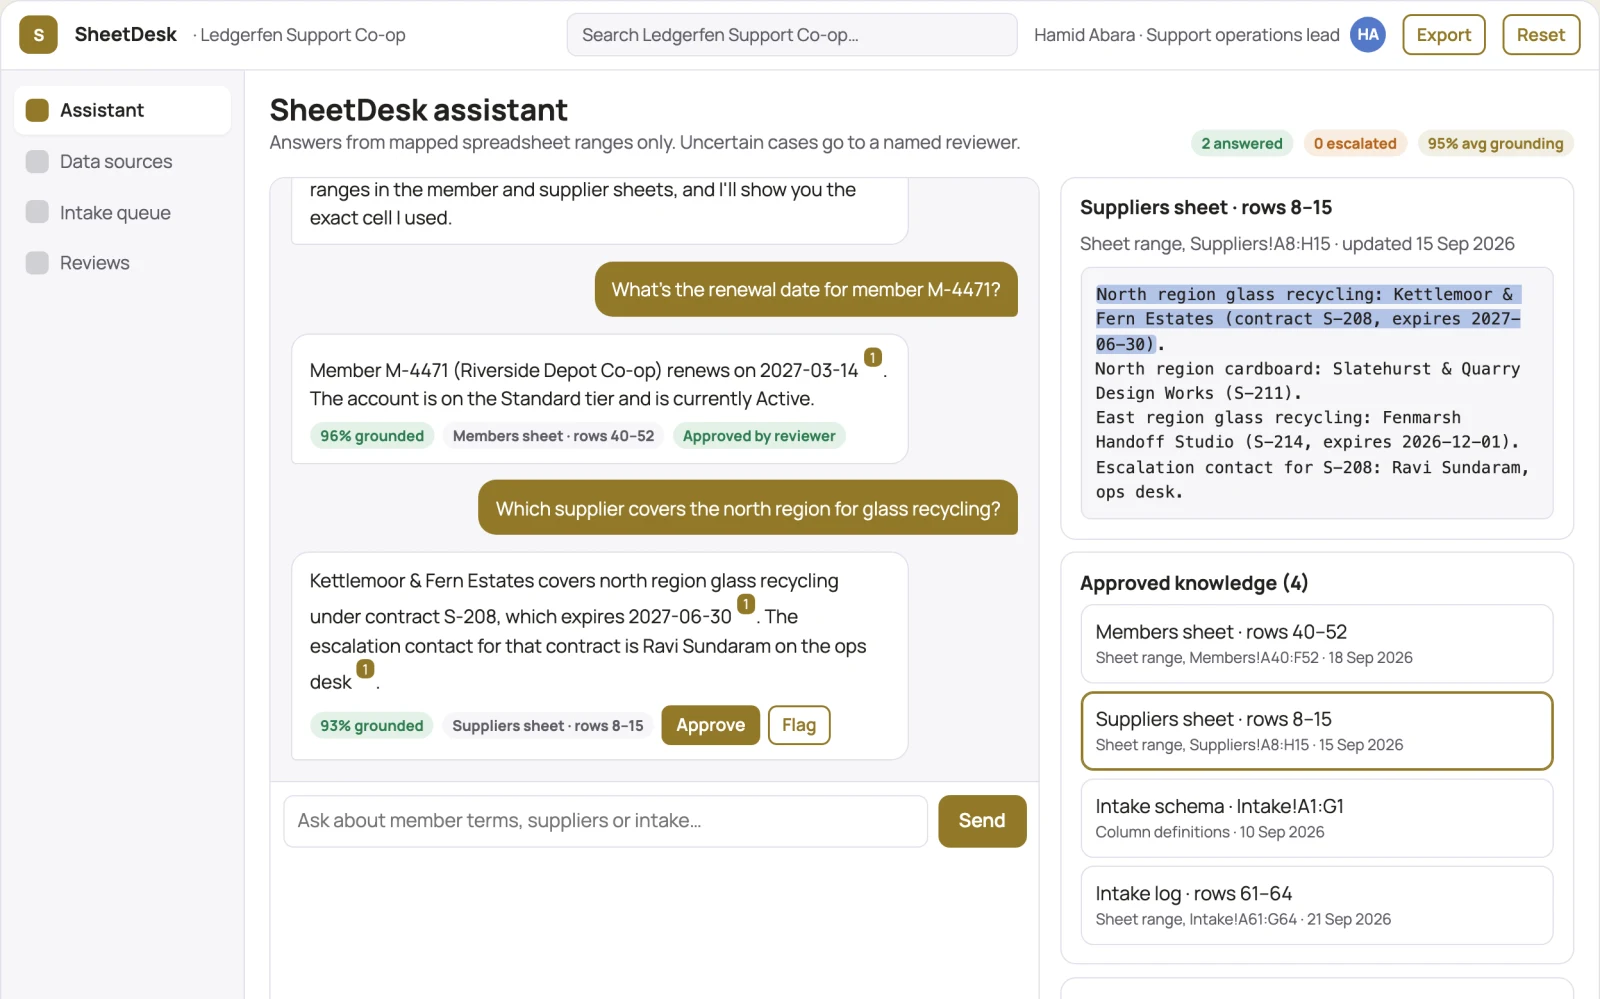The width and height of the screenshot is (1600, 999).
Task: Click the Approved by reviewer badge
Action: (x=759, y=436)
